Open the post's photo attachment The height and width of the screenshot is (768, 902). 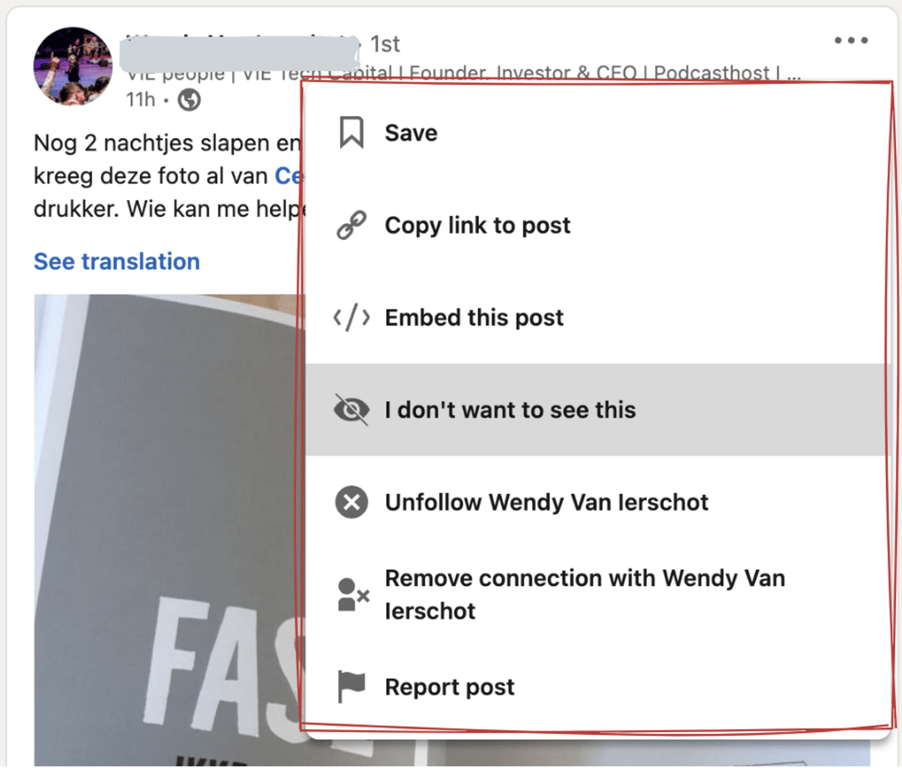[168, 530]
